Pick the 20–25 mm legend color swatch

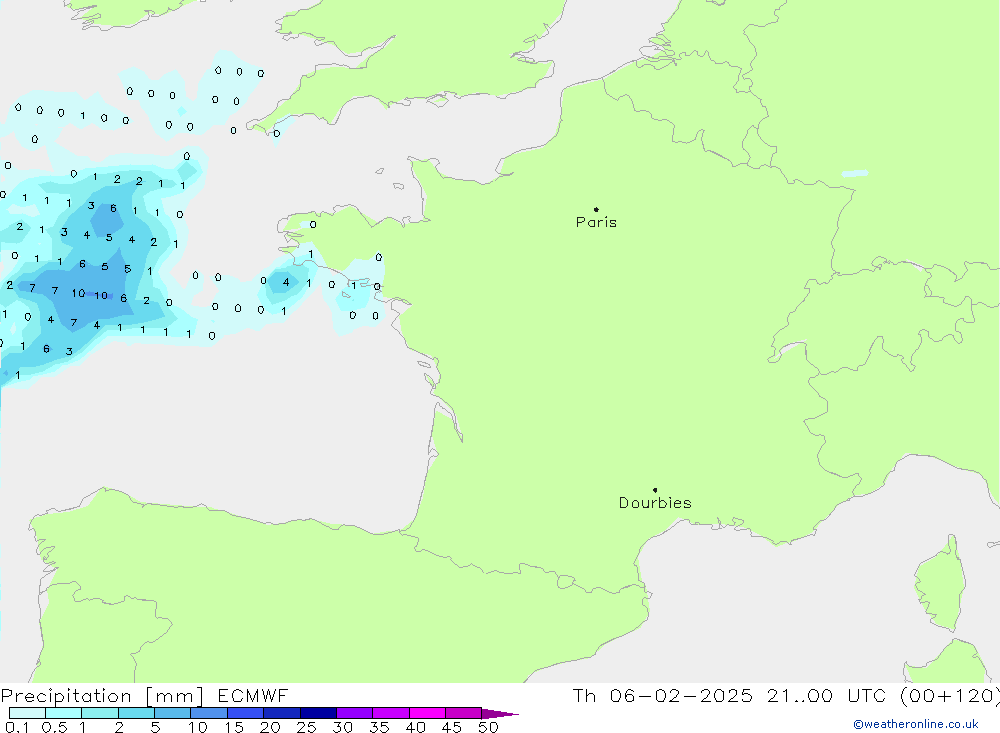pos(282,713)
